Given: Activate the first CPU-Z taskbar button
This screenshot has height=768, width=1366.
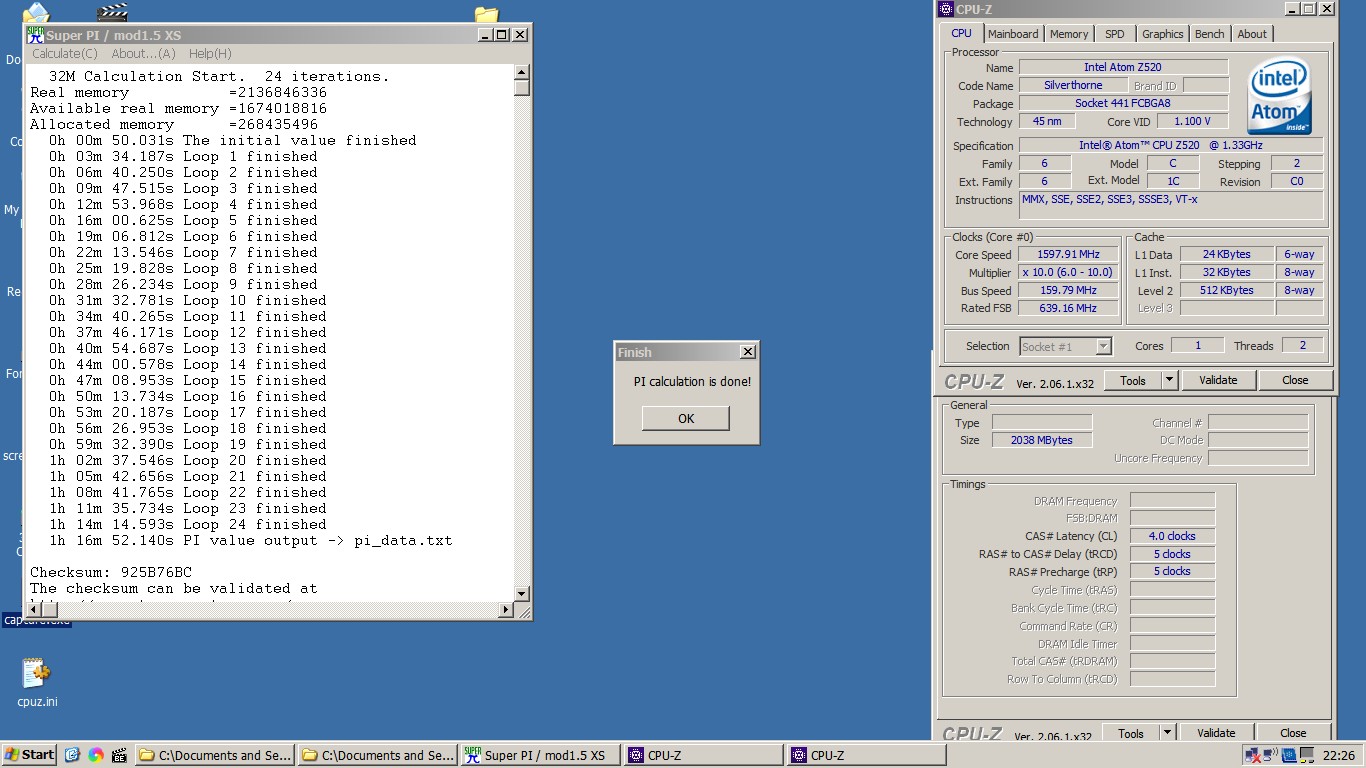Looking at the screenshot, I should [x=703, y=755].
